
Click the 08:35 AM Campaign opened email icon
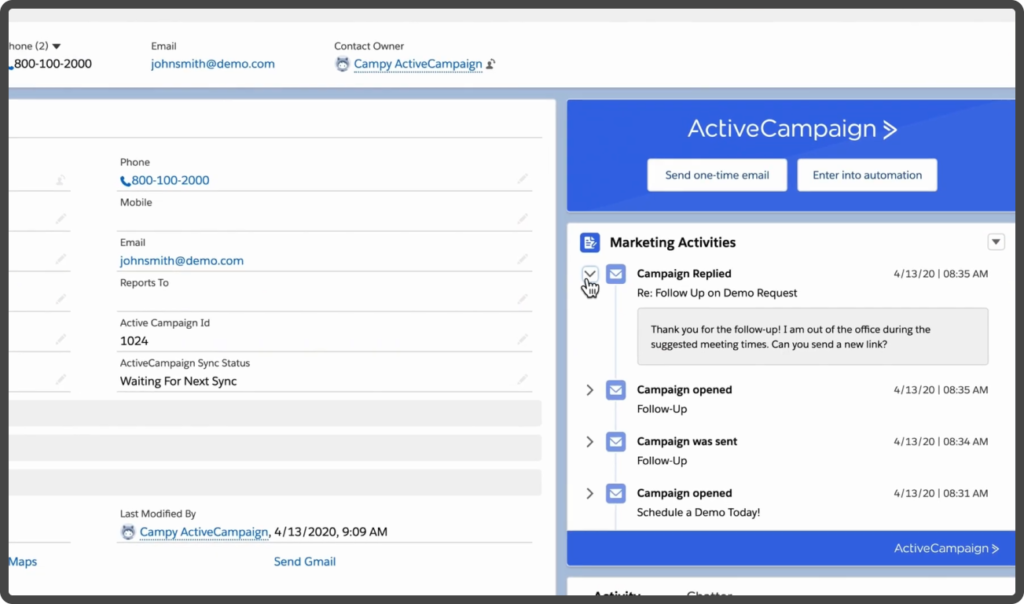tap(615, 390)
